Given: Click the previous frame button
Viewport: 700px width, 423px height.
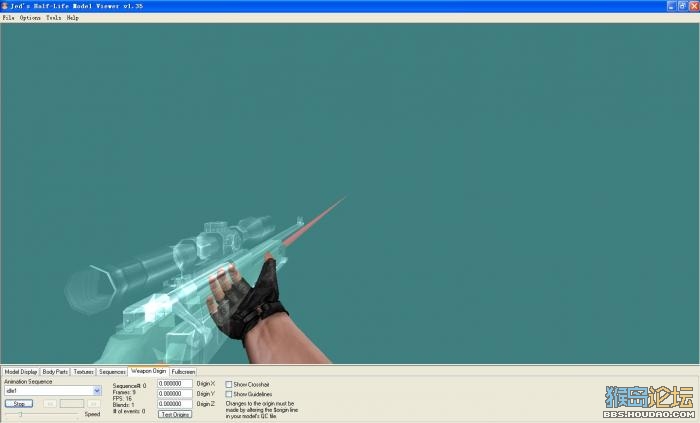Looking at the screenshot, I should [x=50, y=404].
